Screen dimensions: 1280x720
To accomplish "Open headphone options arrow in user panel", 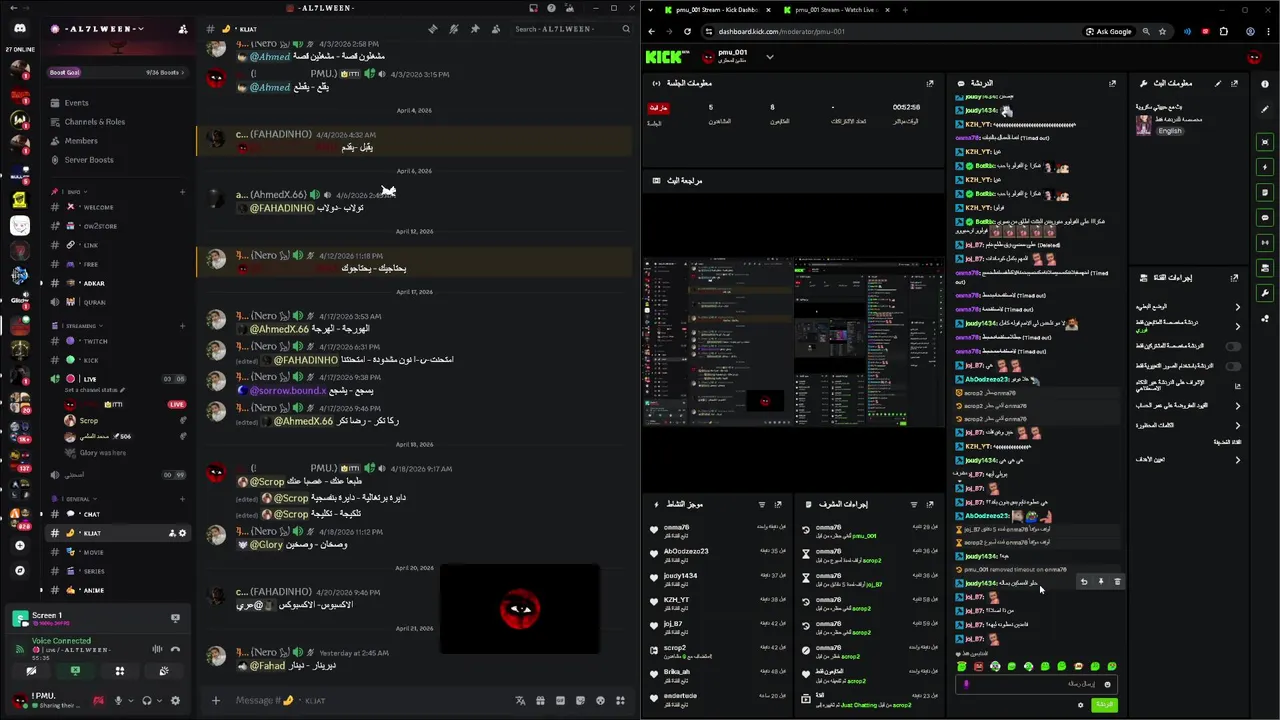I will (159, 700).
